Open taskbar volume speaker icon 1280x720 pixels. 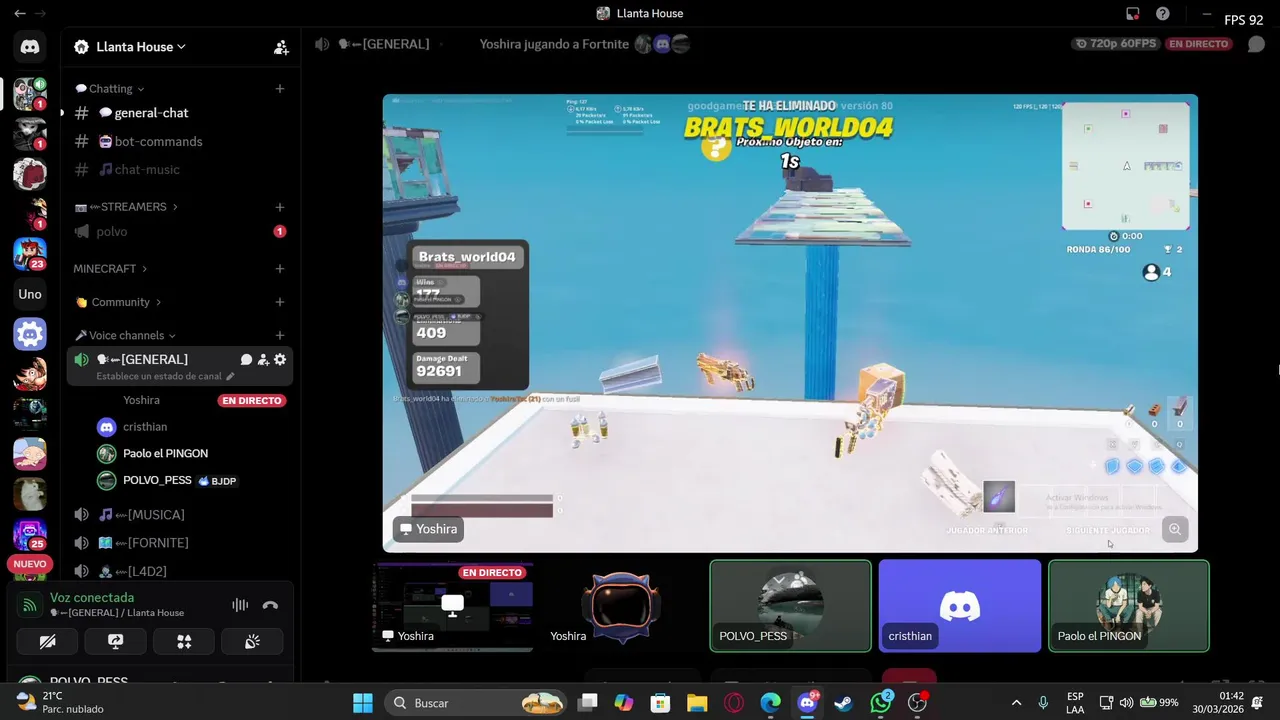click(x=1126, y=703)
